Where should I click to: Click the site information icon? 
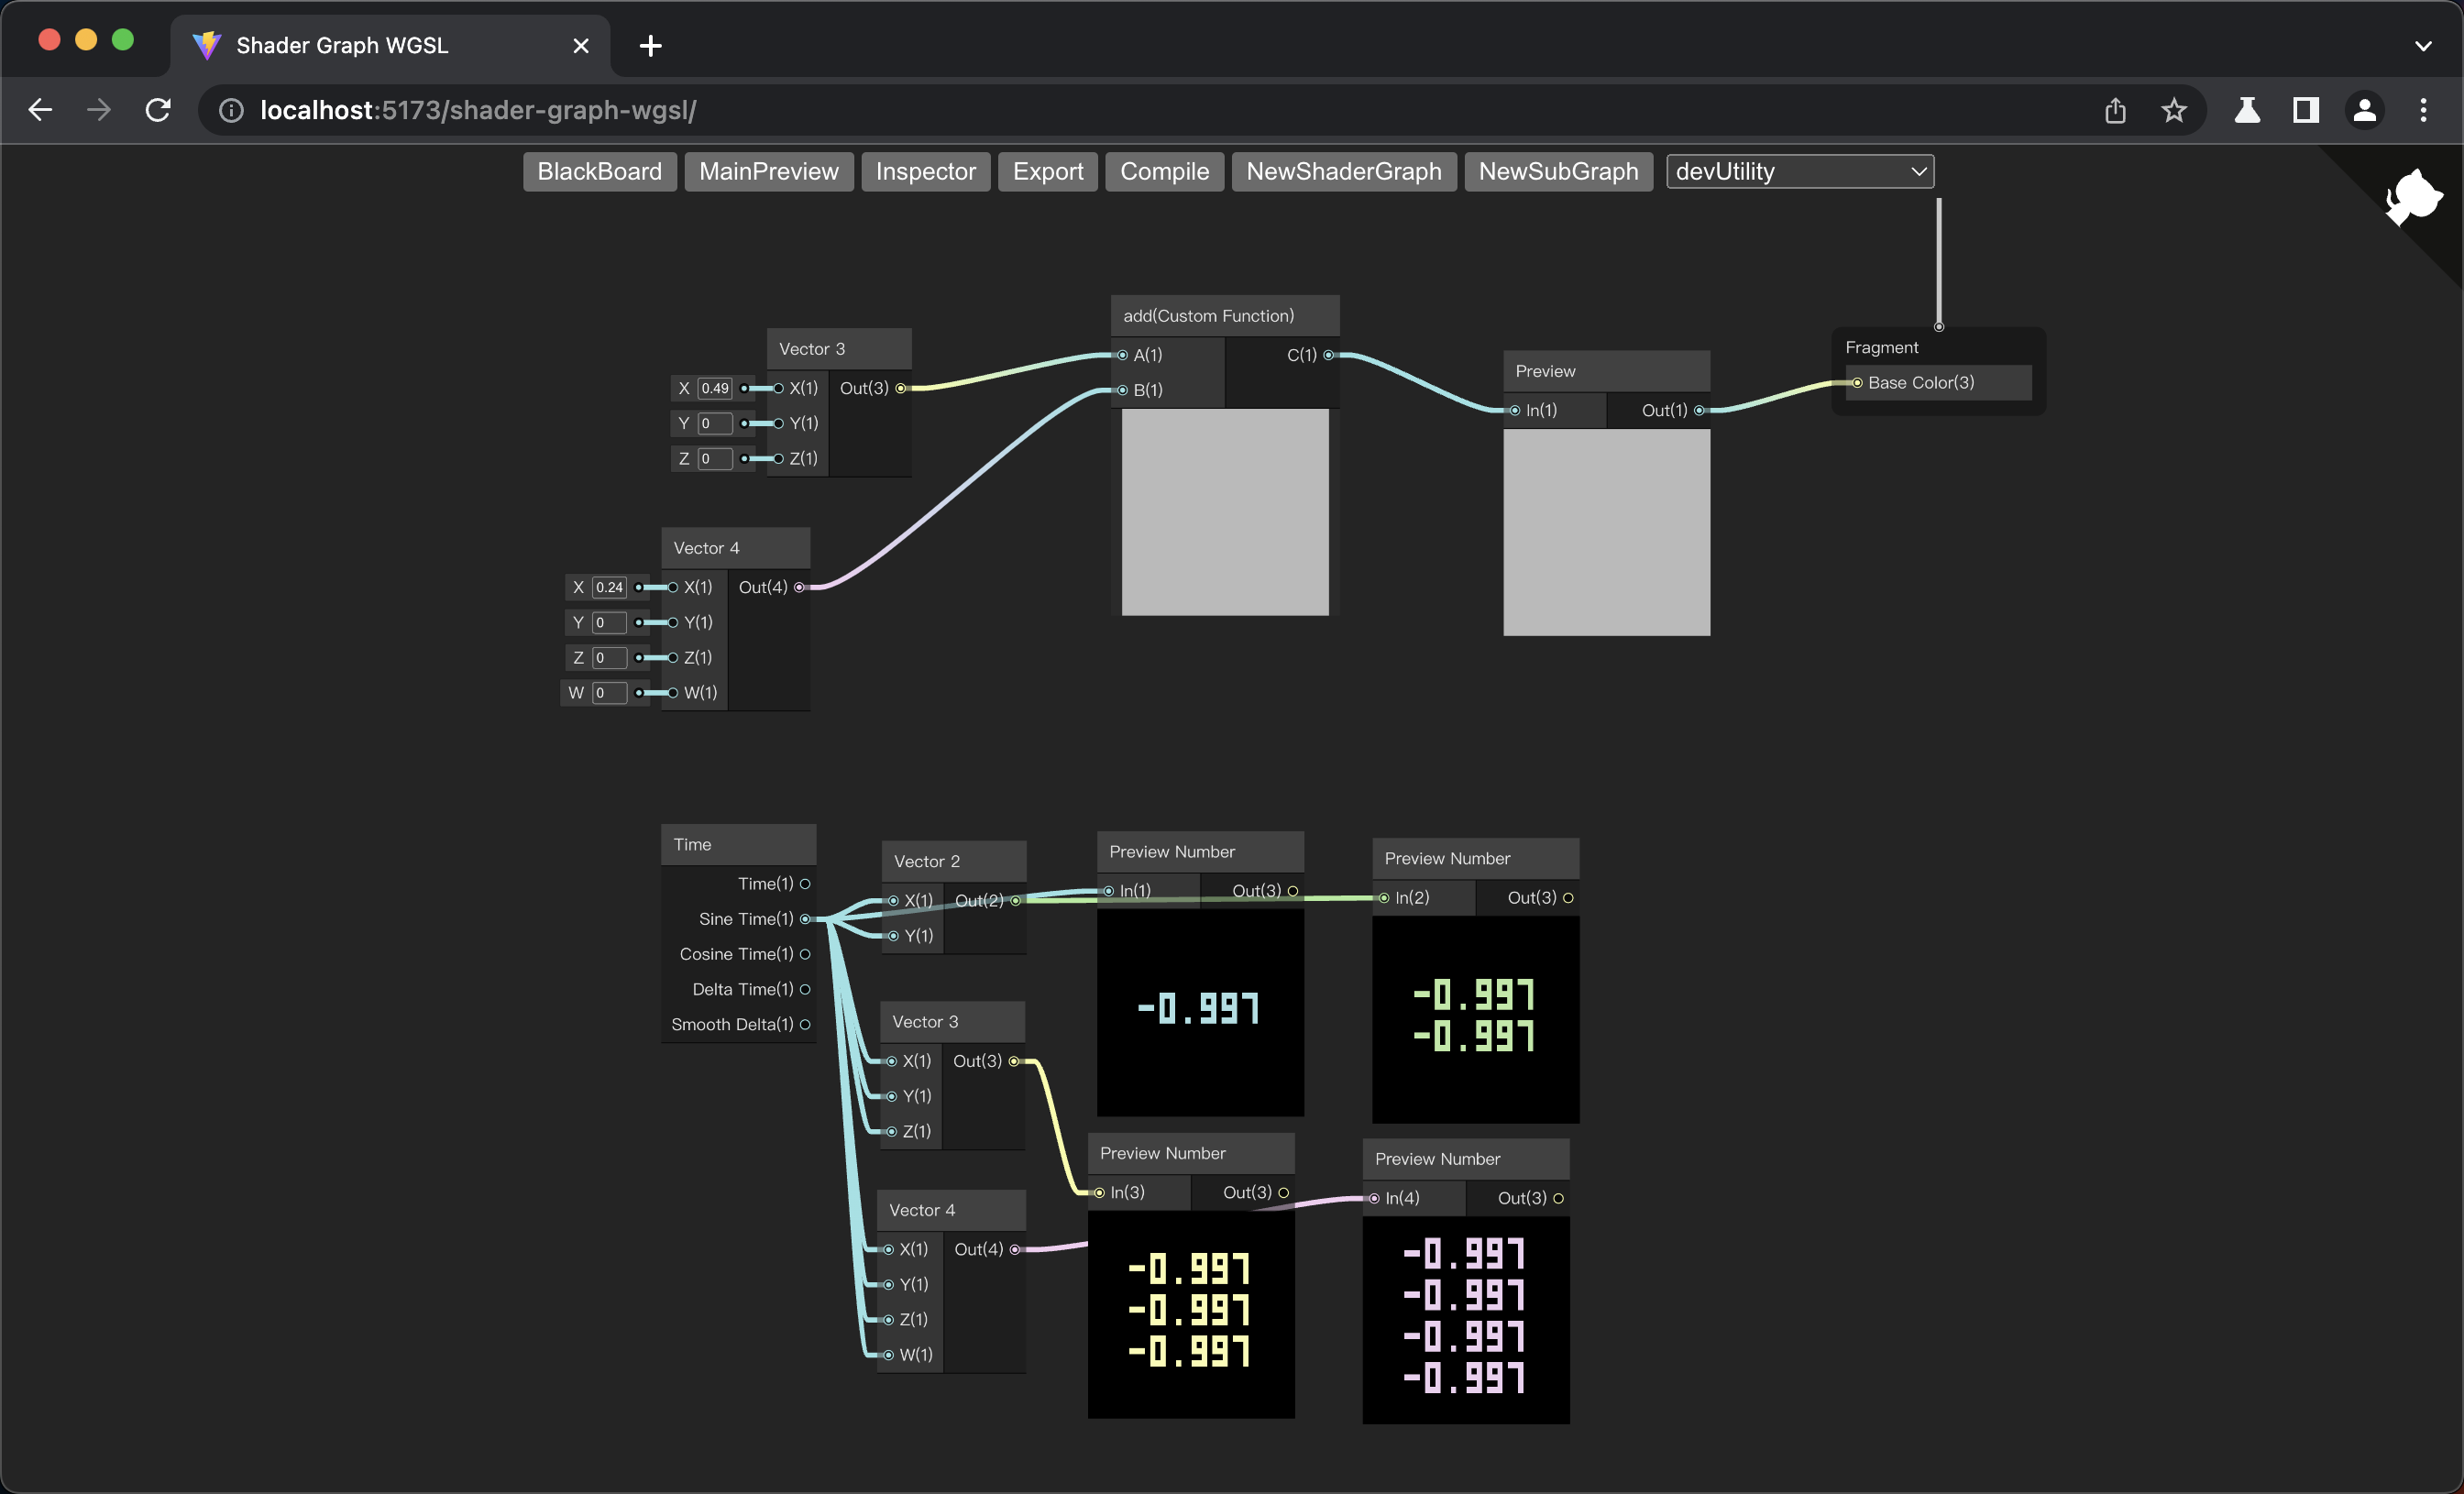pos(231,110)
